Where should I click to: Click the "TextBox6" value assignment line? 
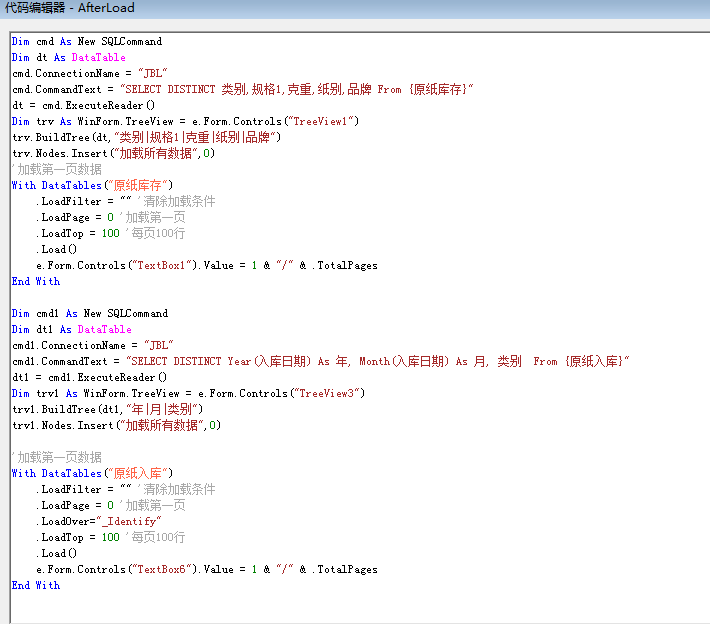point(206,569)
